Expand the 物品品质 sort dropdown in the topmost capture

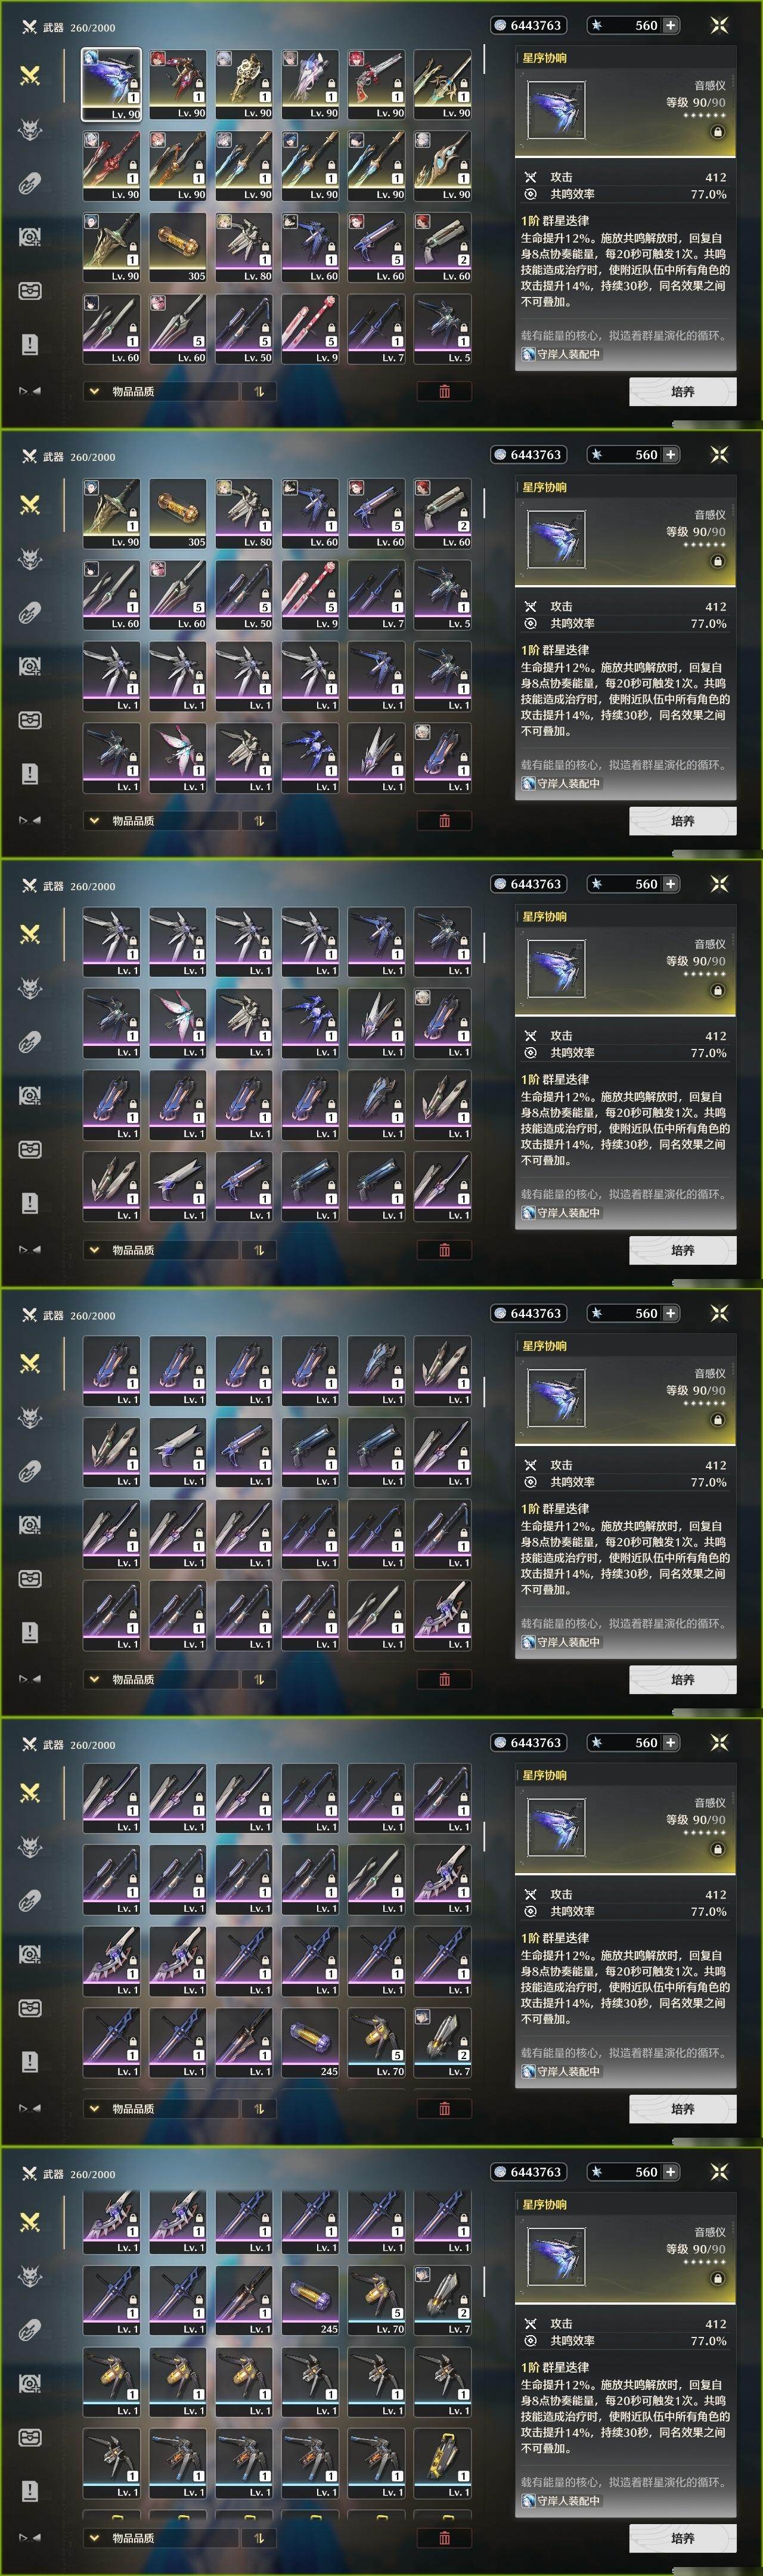click(161, 391)
